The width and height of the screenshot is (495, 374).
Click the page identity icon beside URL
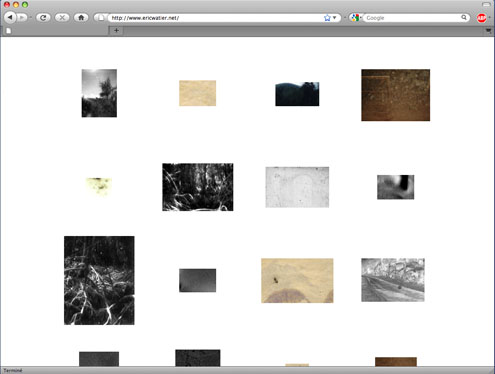tap(101, 18)
